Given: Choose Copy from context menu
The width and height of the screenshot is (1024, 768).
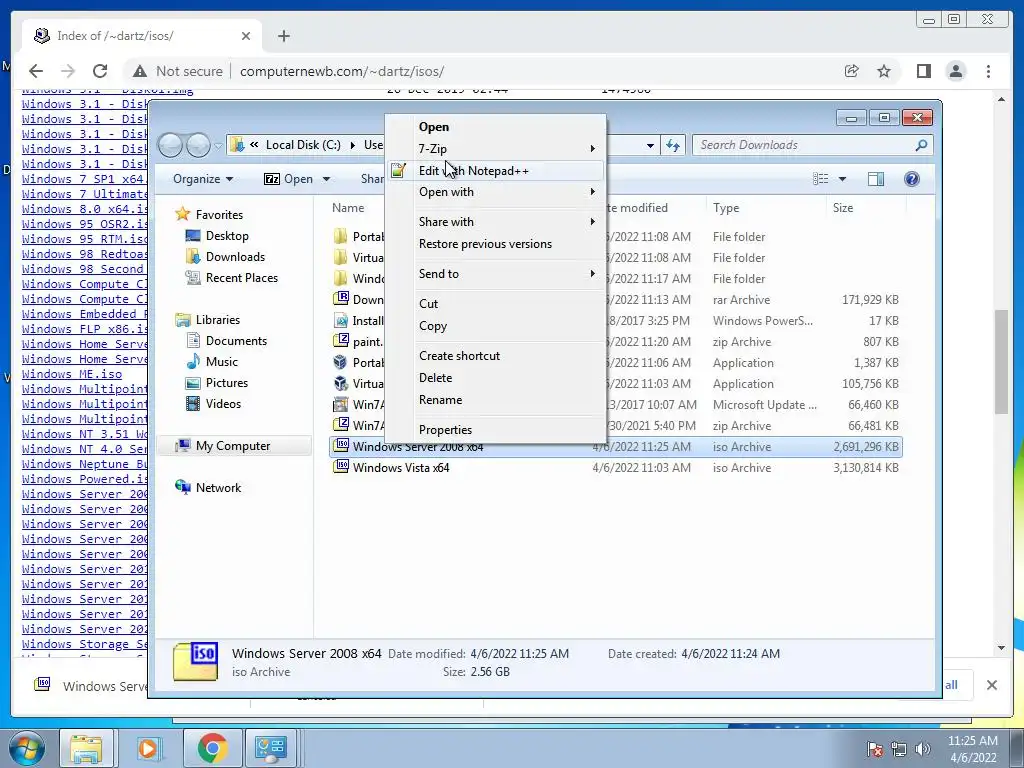Looking at the screenshot, I should (x=495, y=326).
